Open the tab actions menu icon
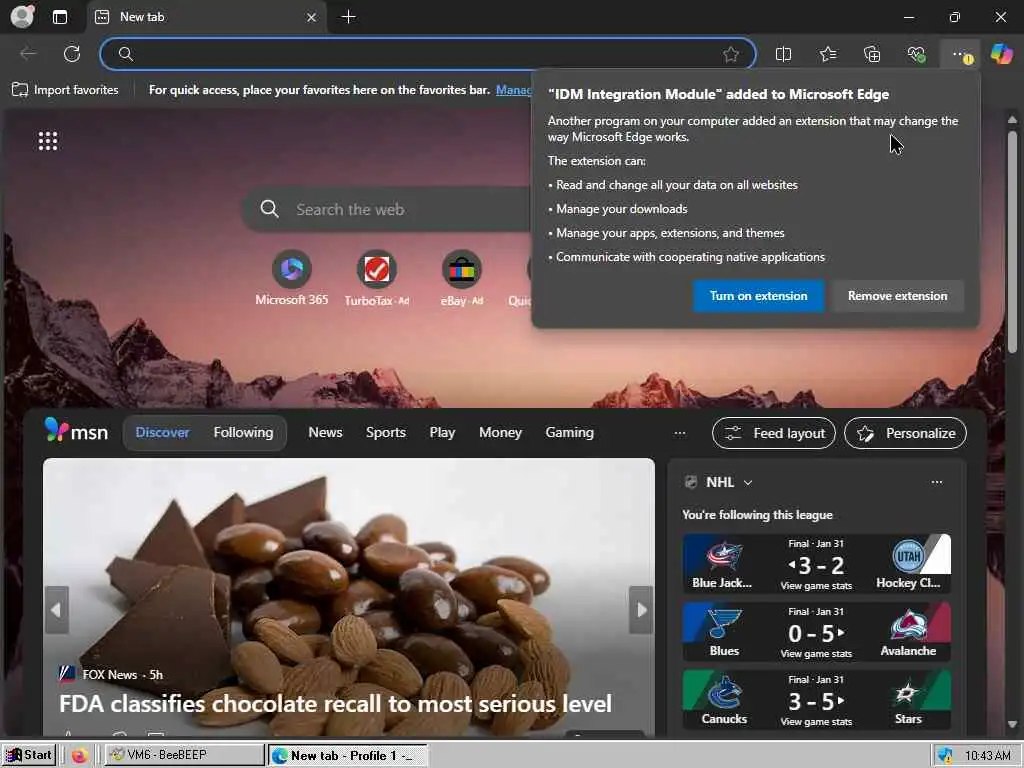The image size is (1024, 768). (x=60, y=17)
